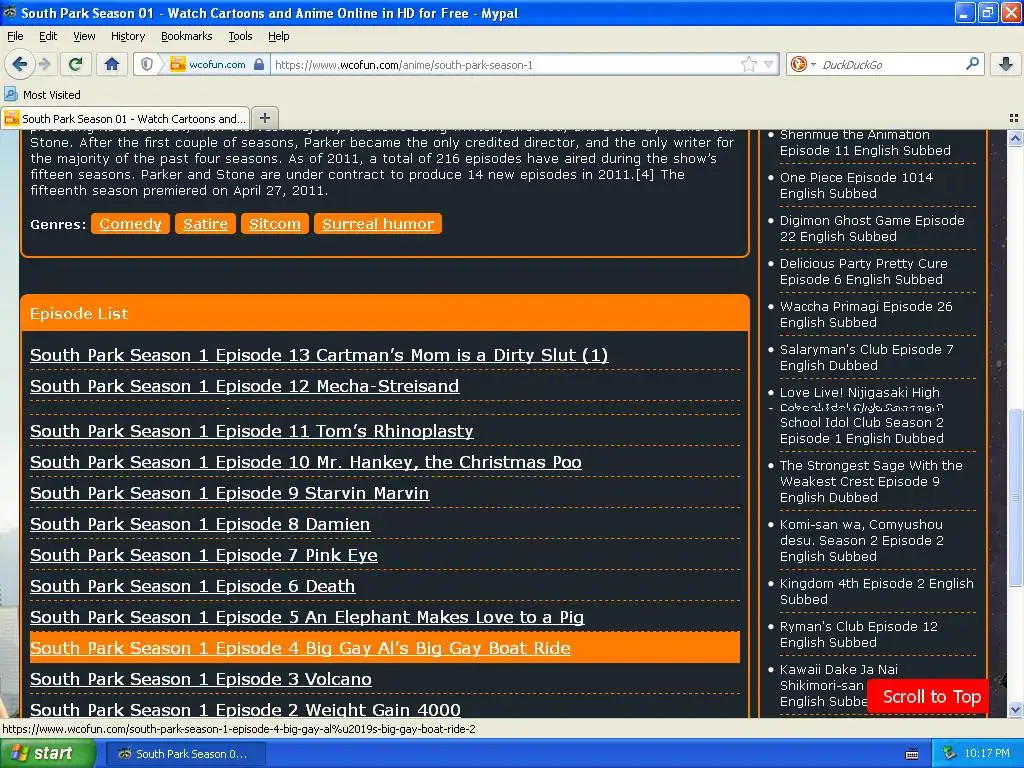Open Delicious Party Pretty Cure Episode 6
The height and width of the screenshot is (768, 1024).
pos(863,272)
